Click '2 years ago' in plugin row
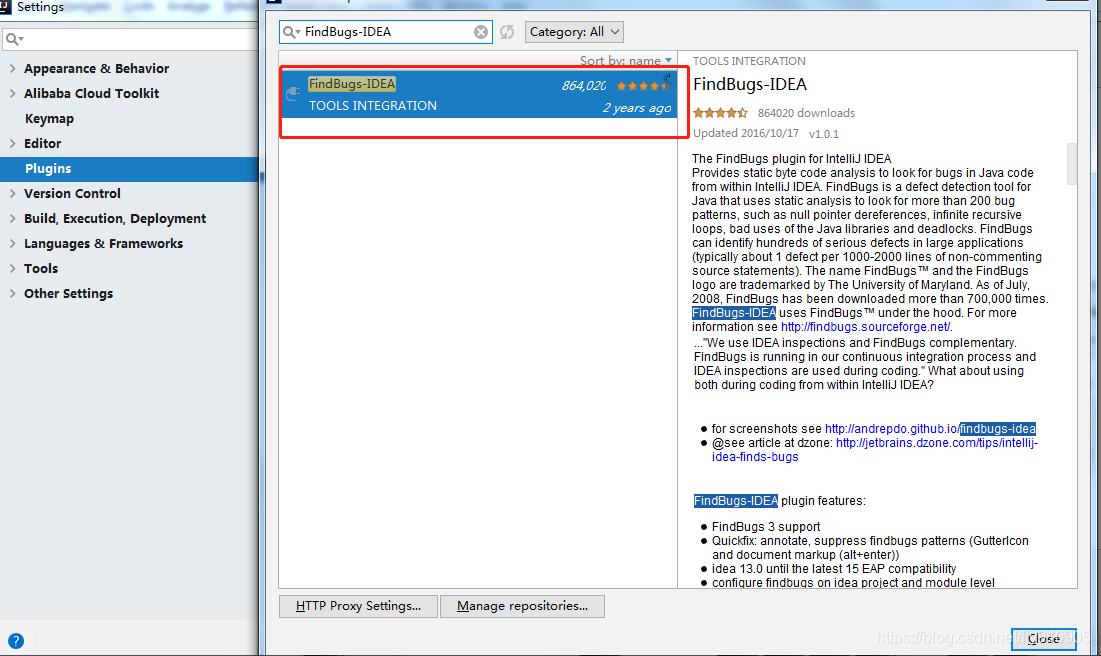This screenshot has width=1101, height=656. [x=637, y=108]
